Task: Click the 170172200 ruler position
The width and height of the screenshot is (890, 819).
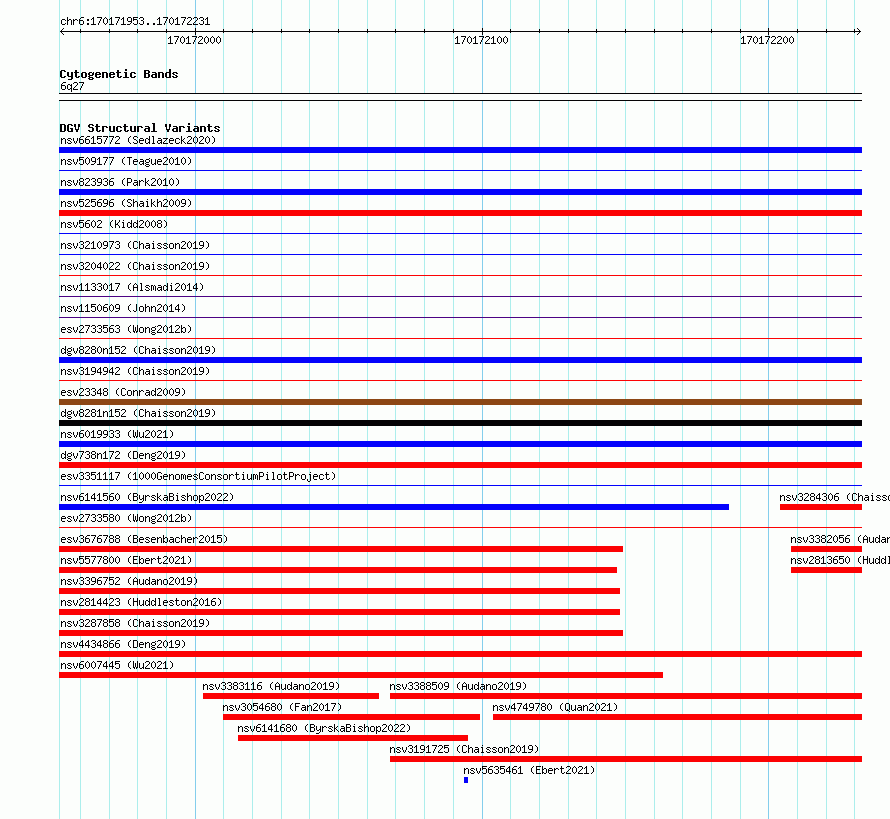Action: (767, 40)
